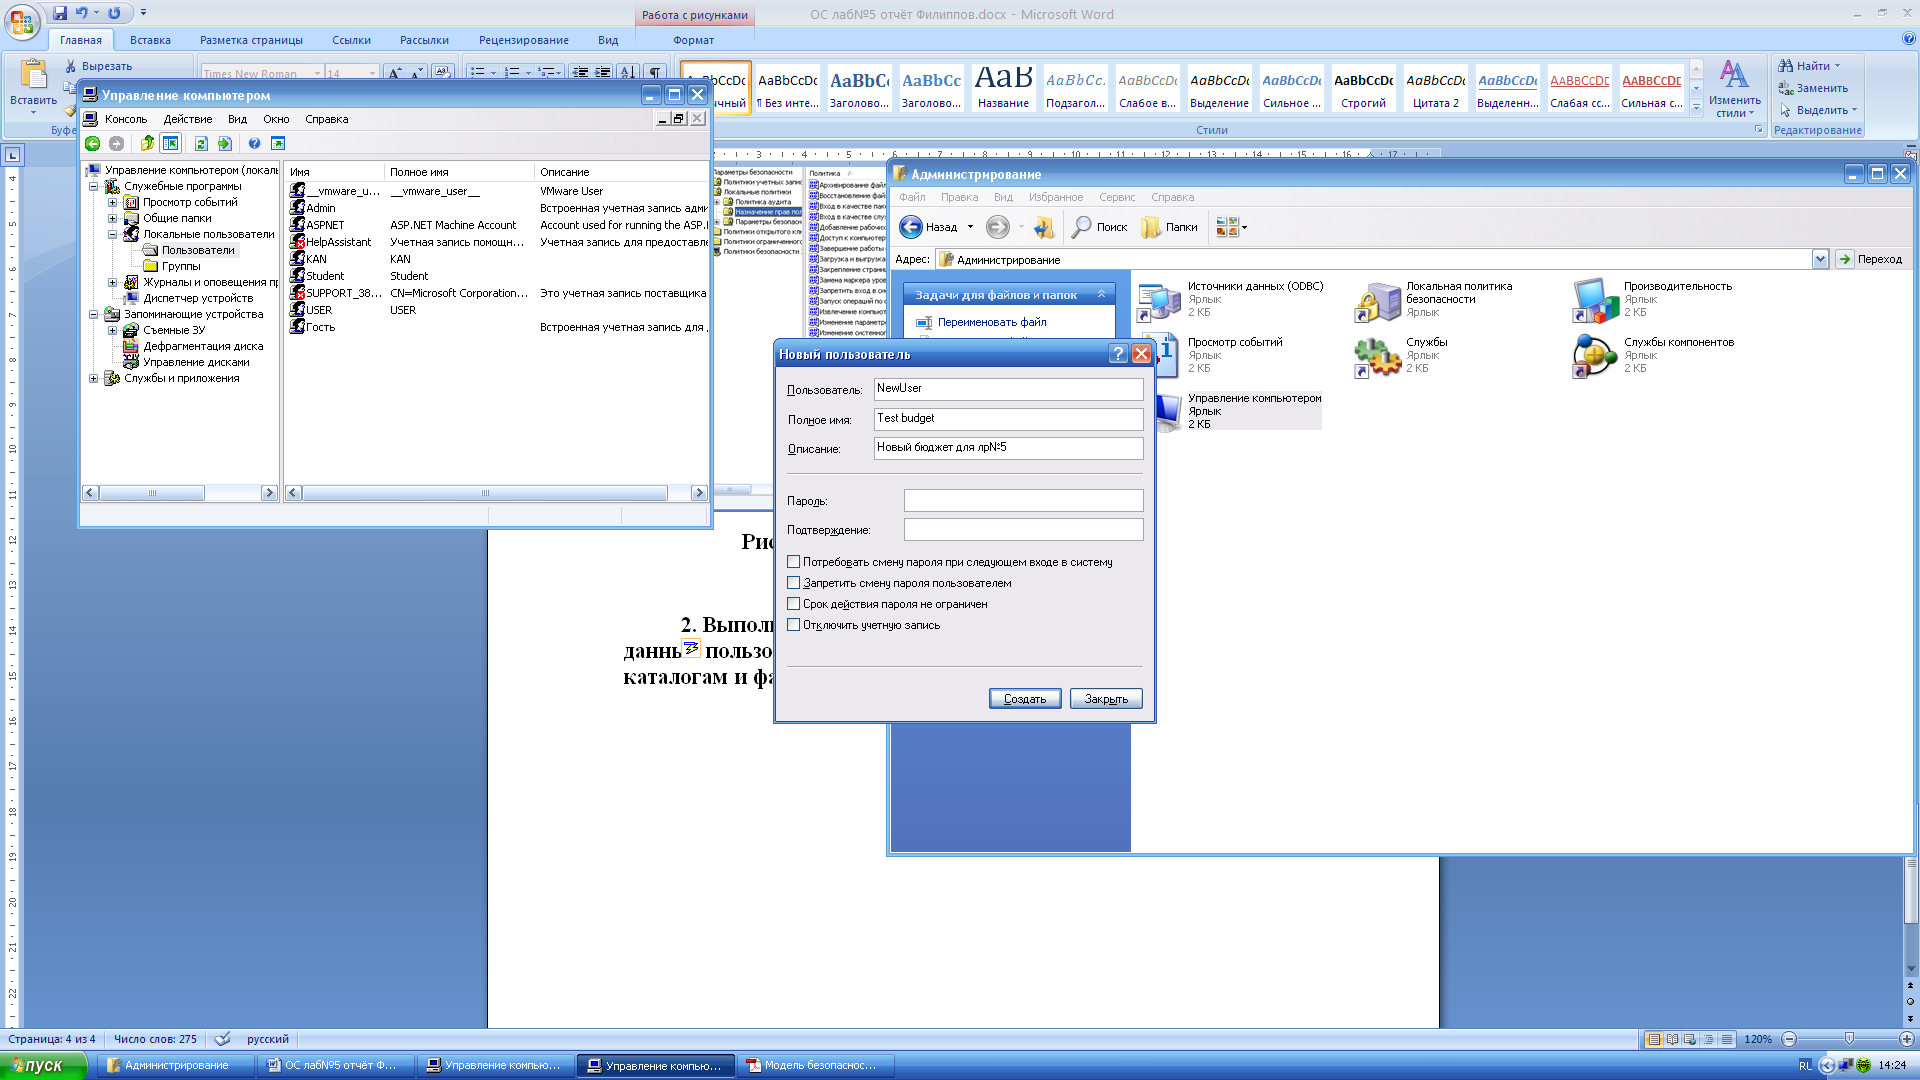The width and height of the screenshot is (1920, 1080).
Task: Click the Назад button in Администрирование window
Action: pyautogui.click(x=935, y=227)
